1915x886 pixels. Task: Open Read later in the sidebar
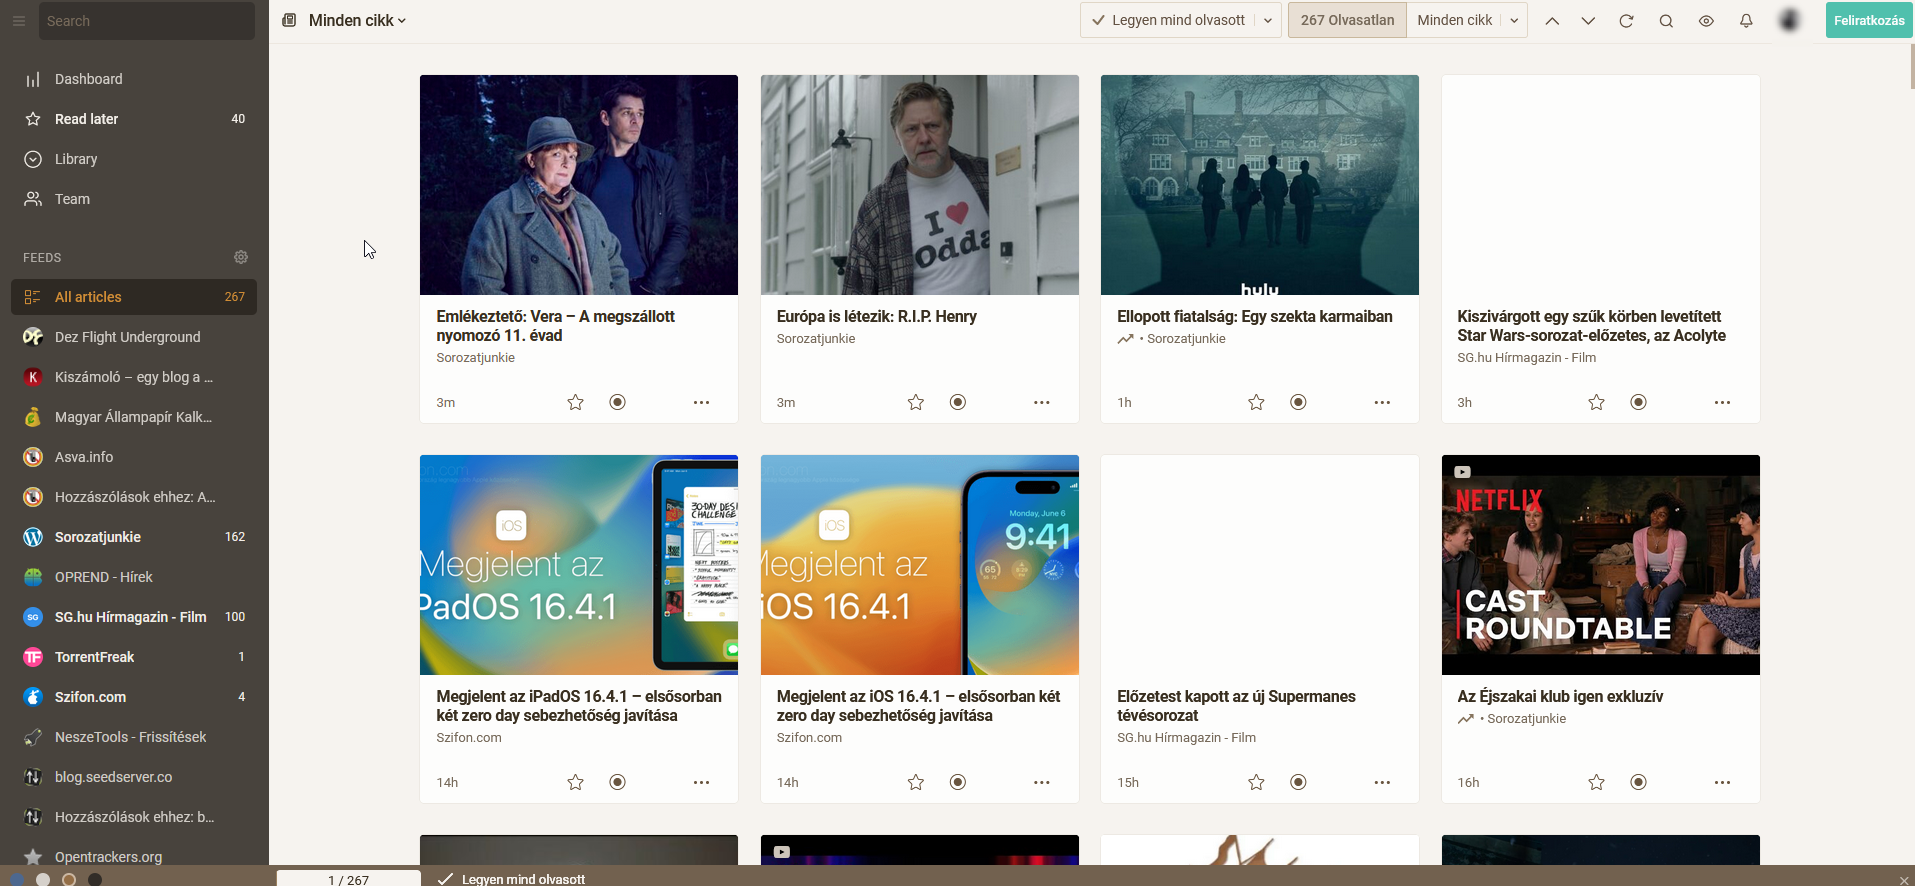coord(134,119)
